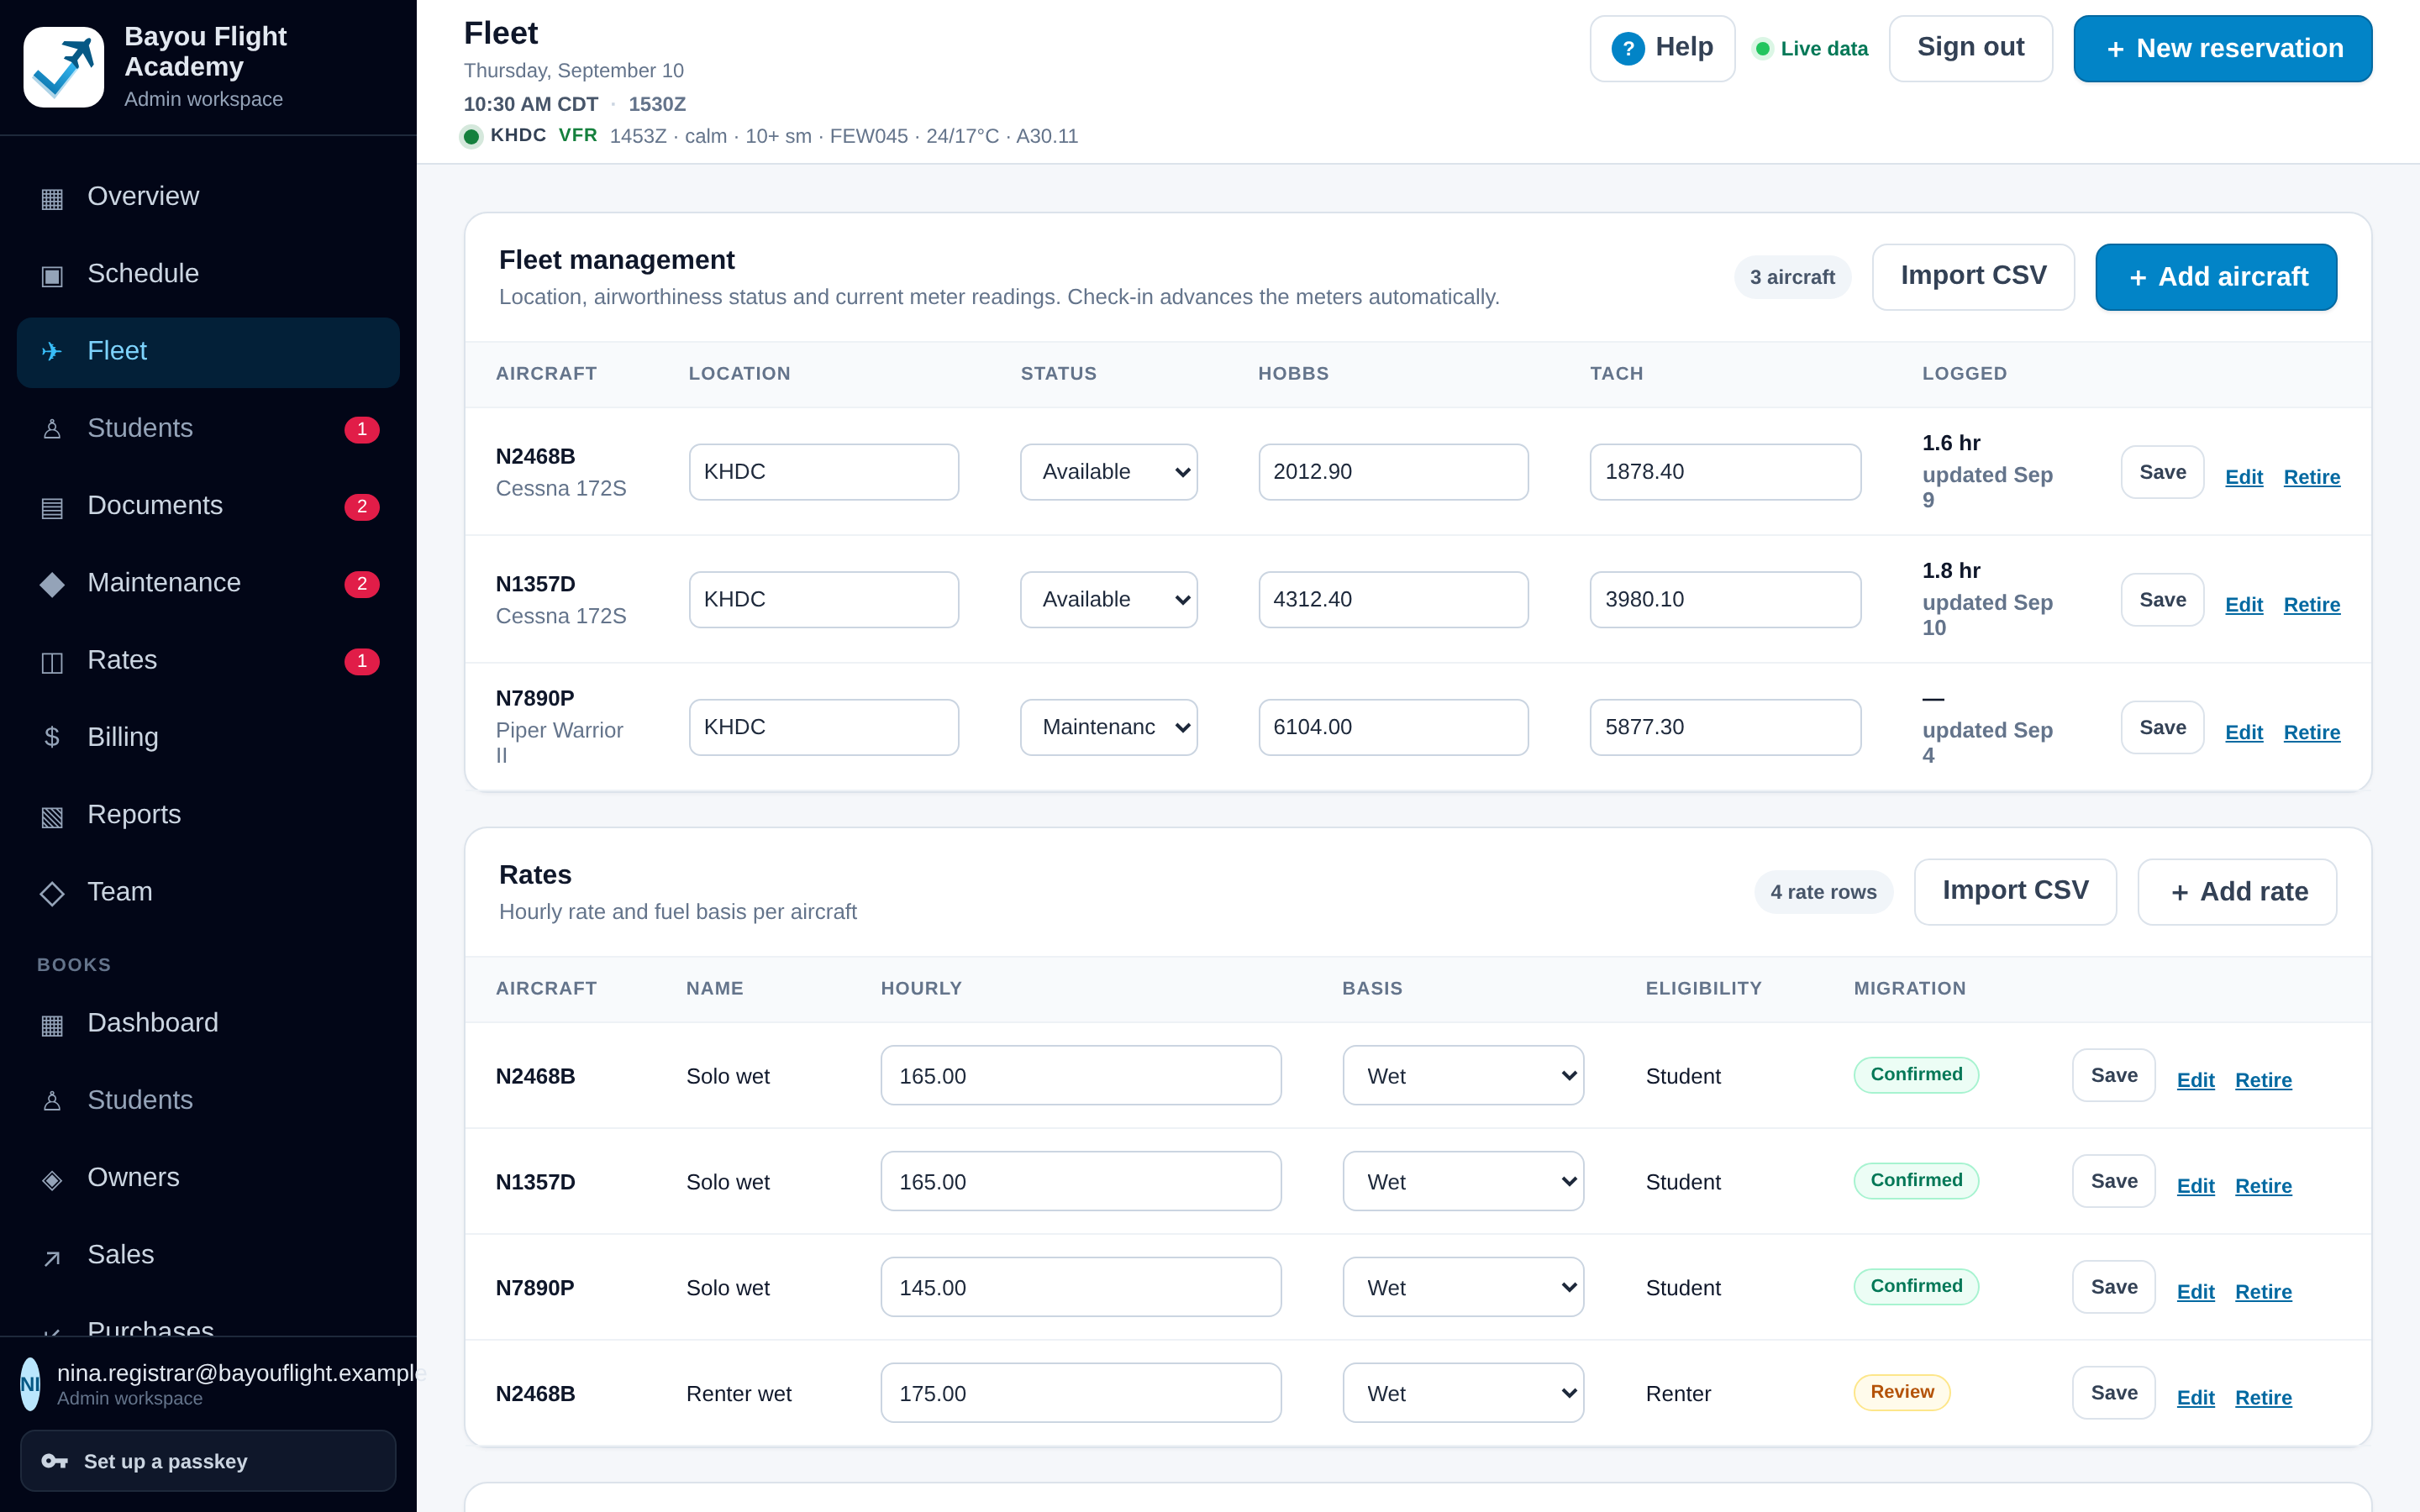Open the Overview menu item
The height and width of the screenshot is (1512, 2420).
(x=208, y=197)
